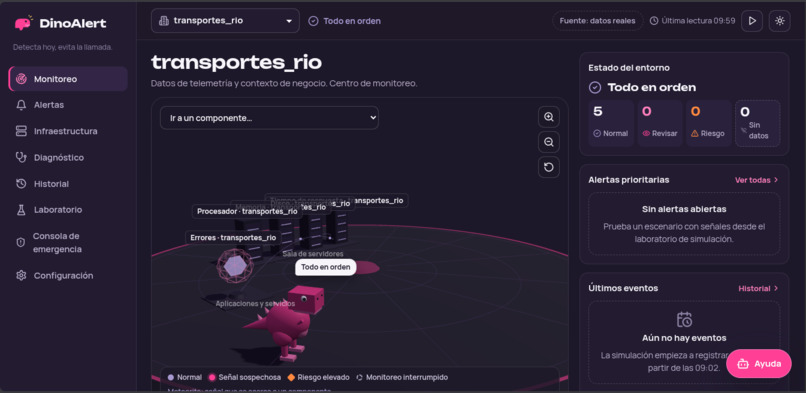The image size is (806, 393).
Task: Click the Sin datos count card
Action: [758, 123]
